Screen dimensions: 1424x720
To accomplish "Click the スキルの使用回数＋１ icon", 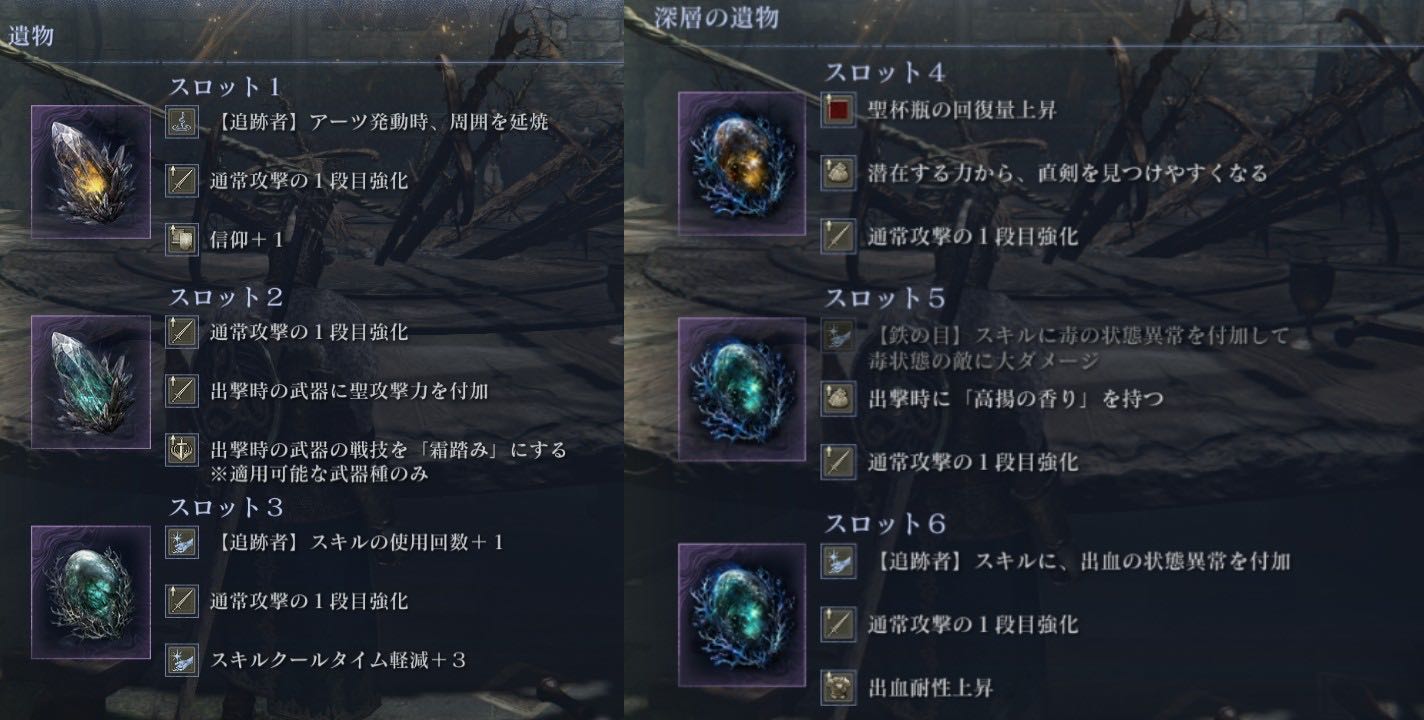I will [182, 542].
